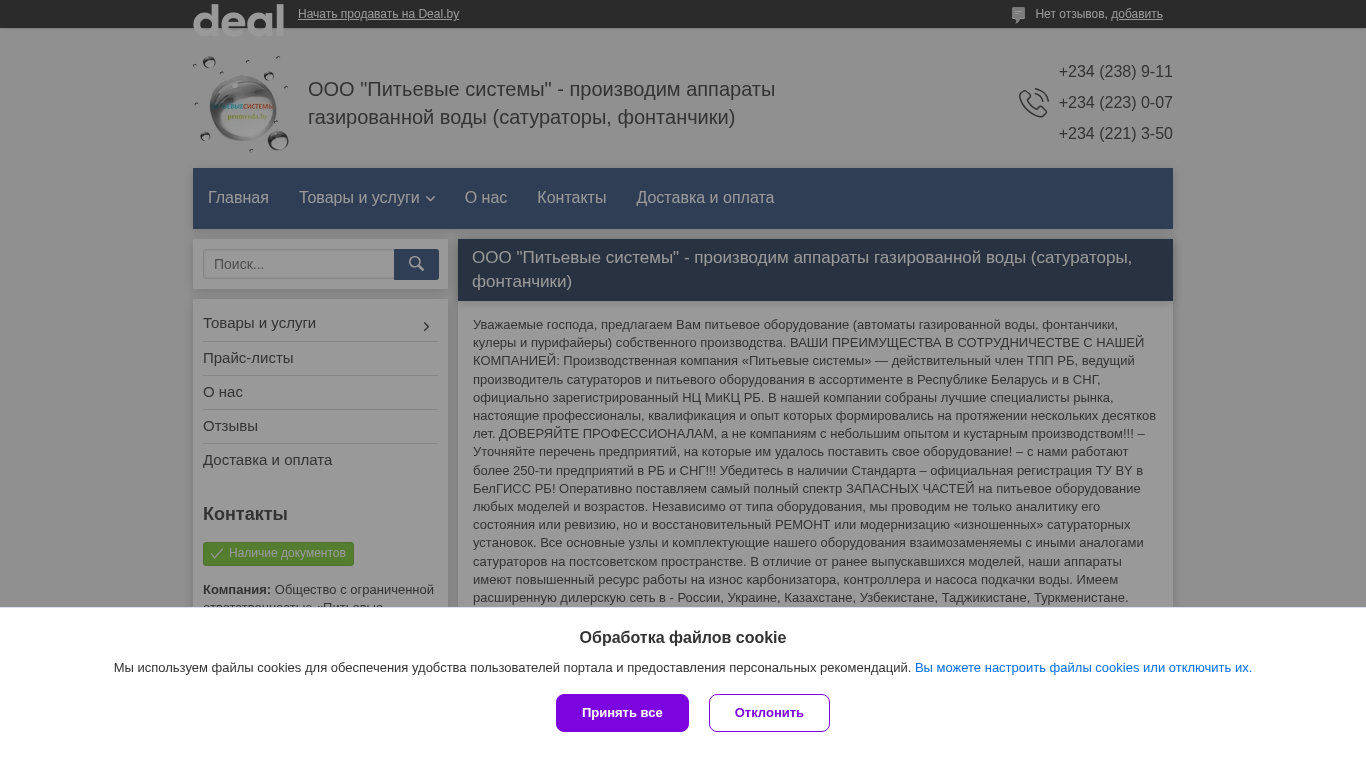Go to Контакты navigation item
The height and width of the screenshot is (768, 1366).
click(x=571, y=198)
